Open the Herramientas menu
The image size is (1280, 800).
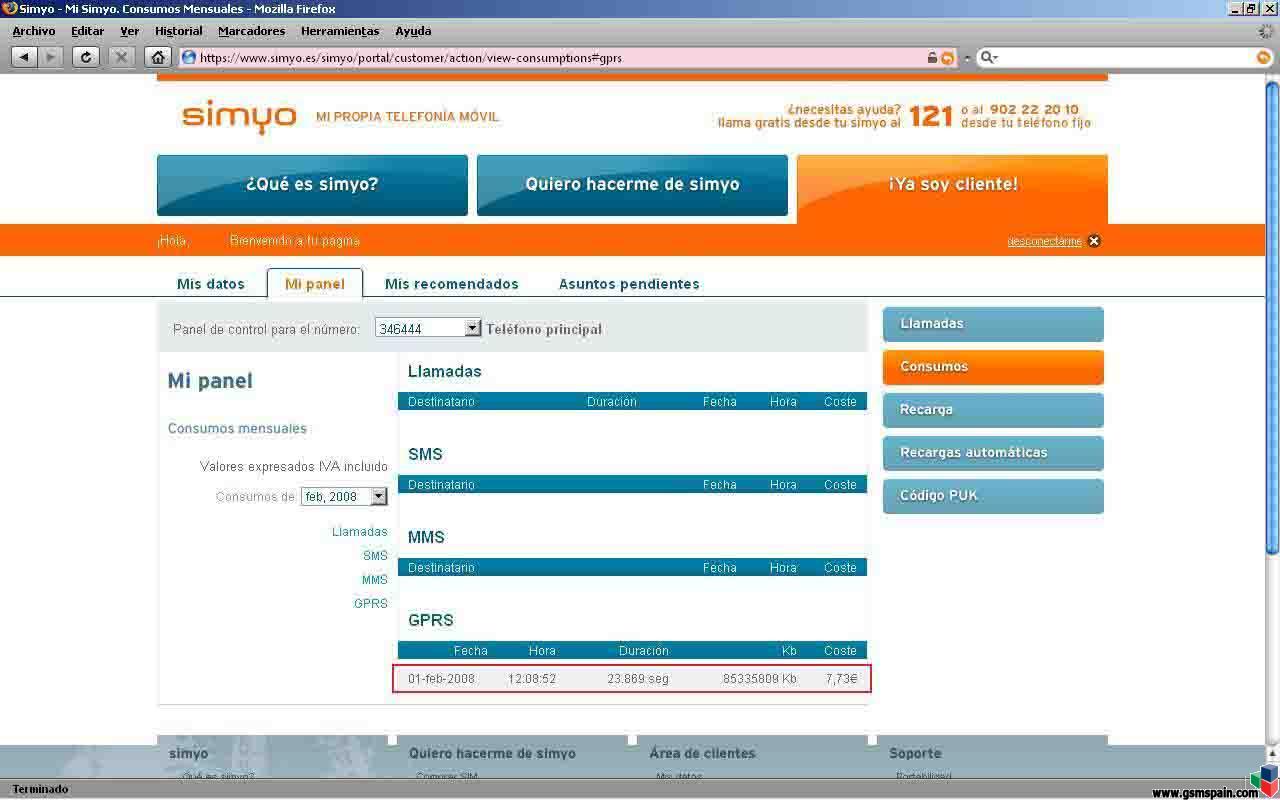coord(340,31)
